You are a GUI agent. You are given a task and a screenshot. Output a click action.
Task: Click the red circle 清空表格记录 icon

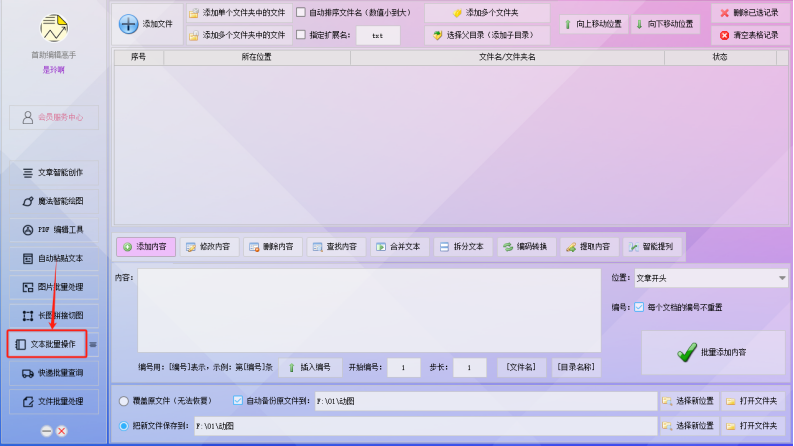coord(725,35)
